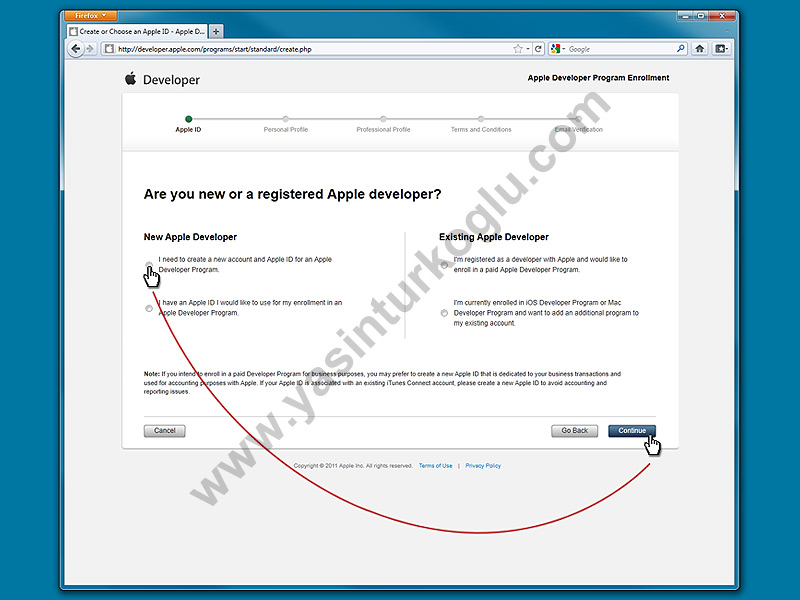Click the 'Apple Developer Program Enrollment' title
Screen dimensions: 800x600
click(598, 78)
